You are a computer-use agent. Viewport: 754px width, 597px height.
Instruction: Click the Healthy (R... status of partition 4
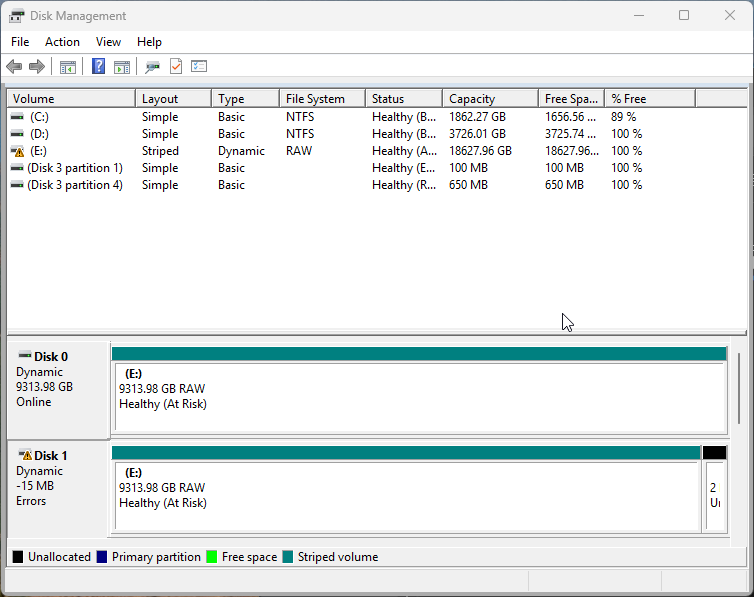coord(404,185)
